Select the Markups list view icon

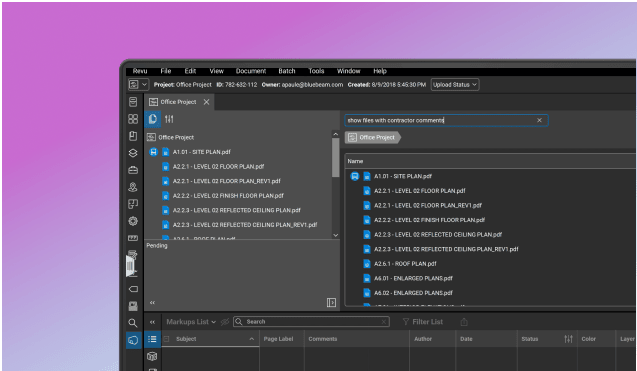coord(152,339)
